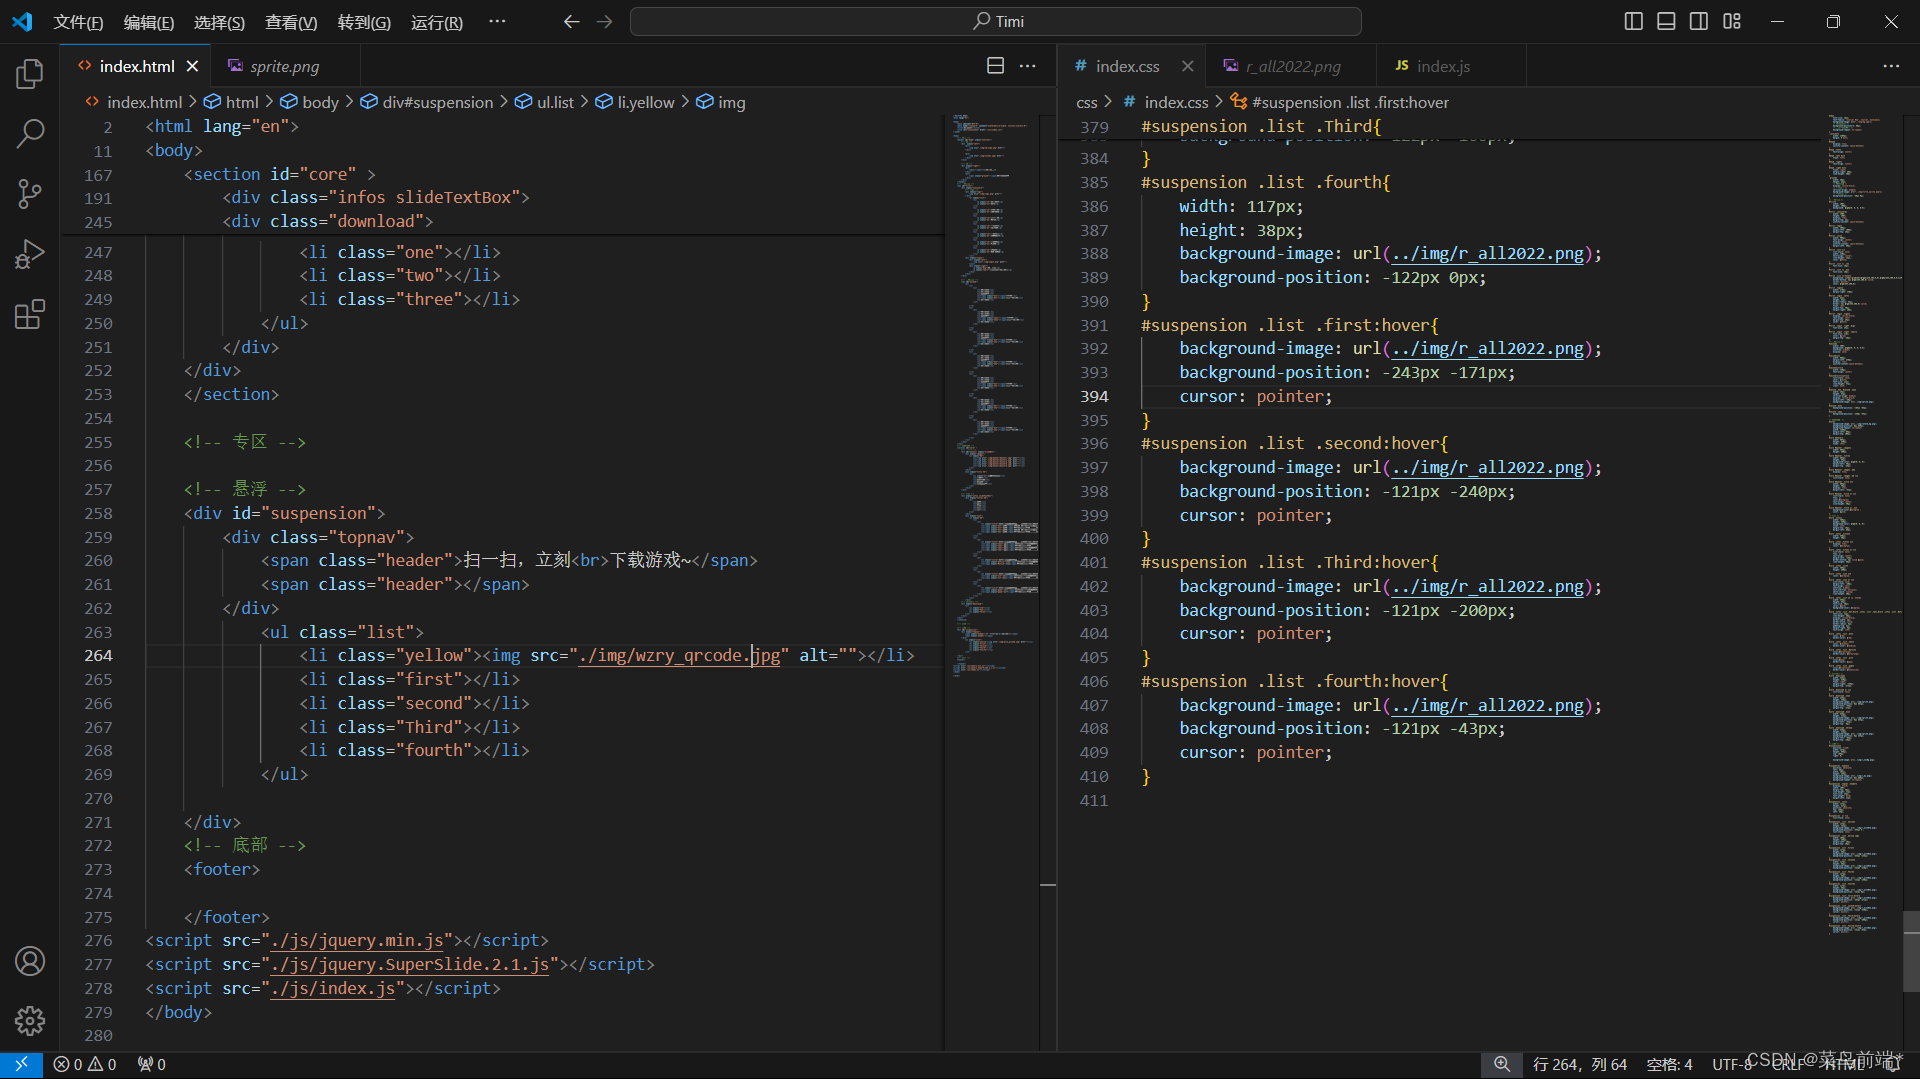Viewport: 1920px width, 1079px height.
Task: Follow the ./img/wzry_qrcode.jpg link
Action: [680, 655]
